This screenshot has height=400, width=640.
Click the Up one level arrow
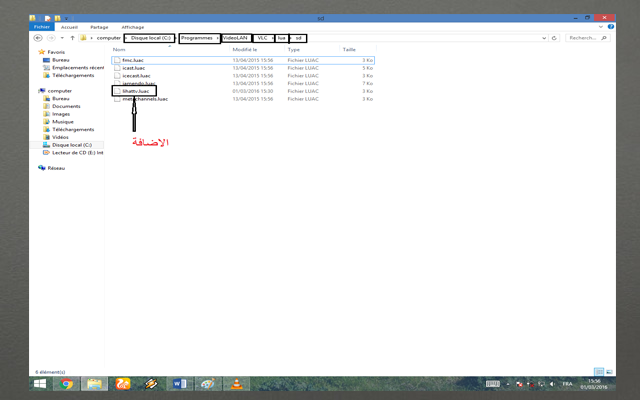click(x=71, y=38)
